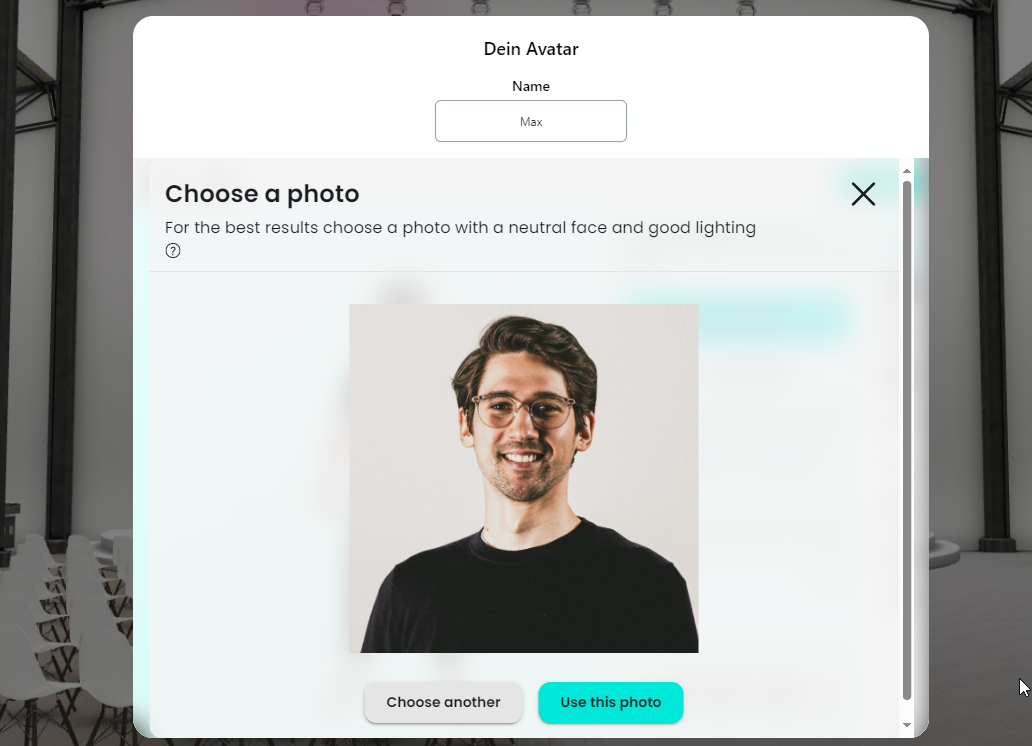Image resolution: width=1032 pixels, height=746 pixels.
Task: Open the help question mark icon
Action: (173, 251)
